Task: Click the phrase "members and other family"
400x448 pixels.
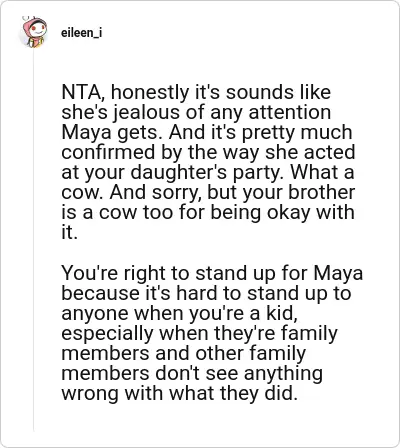Action: coord(184,354)
